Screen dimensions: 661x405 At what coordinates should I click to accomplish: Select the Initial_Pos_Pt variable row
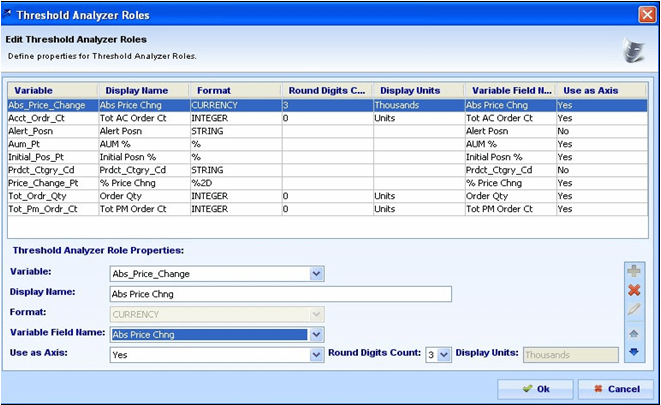(328, 157)
